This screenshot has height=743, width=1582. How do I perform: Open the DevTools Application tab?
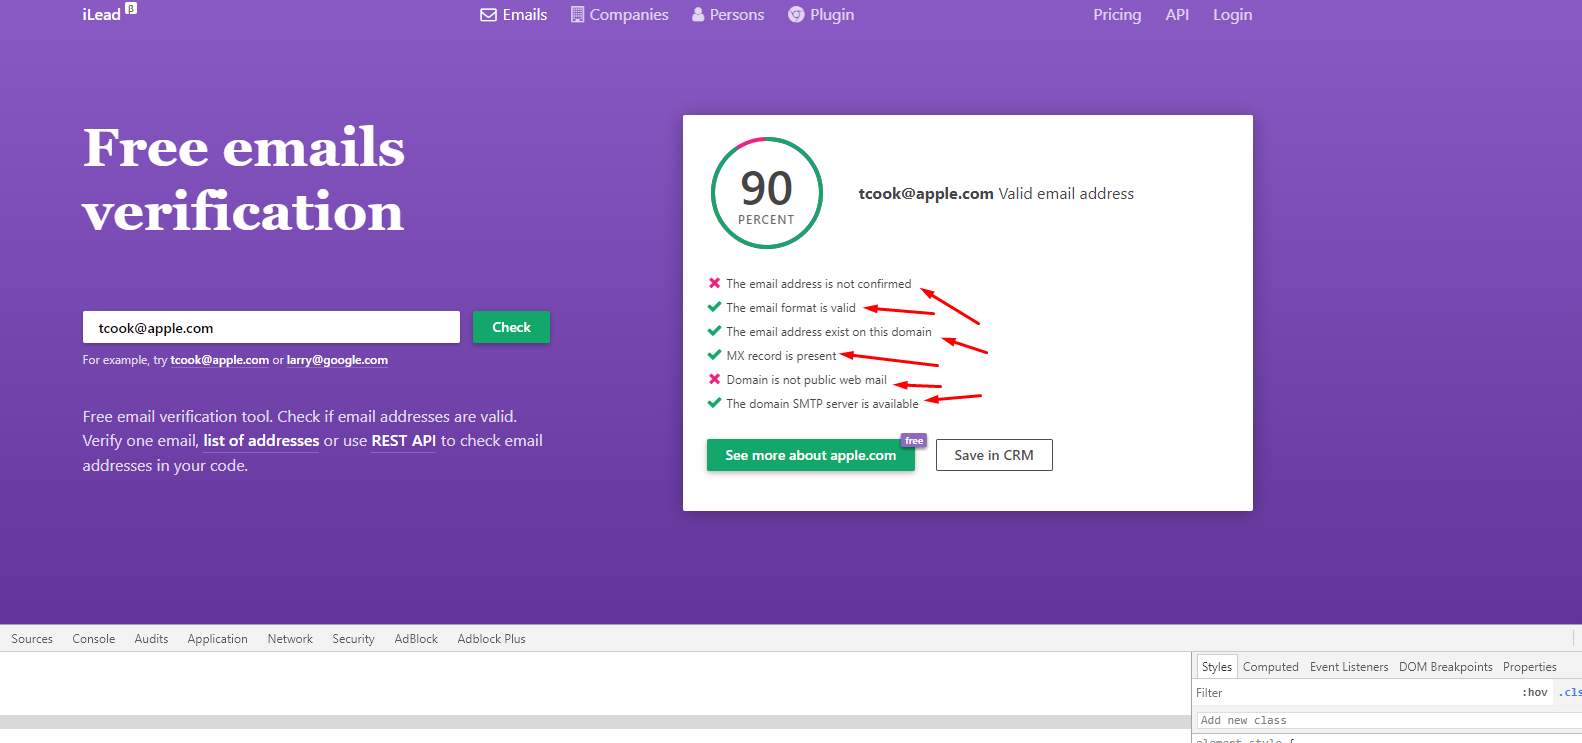(217, 639)
